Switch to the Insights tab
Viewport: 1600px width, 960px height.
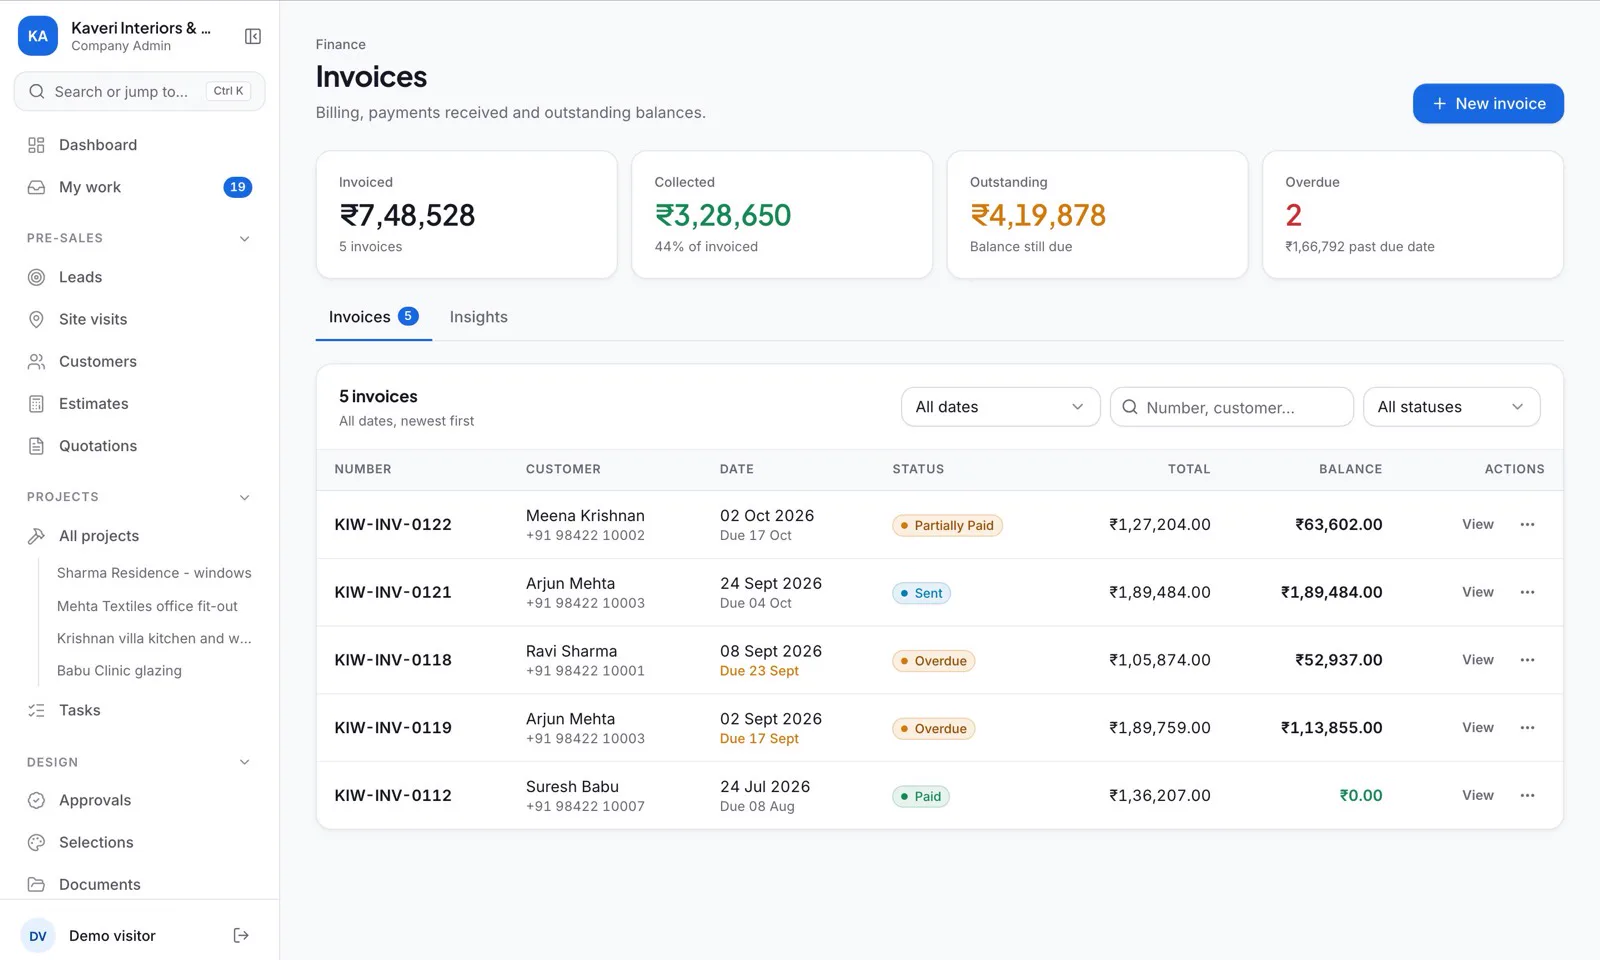pyautogui.click(x=478, y=317)
